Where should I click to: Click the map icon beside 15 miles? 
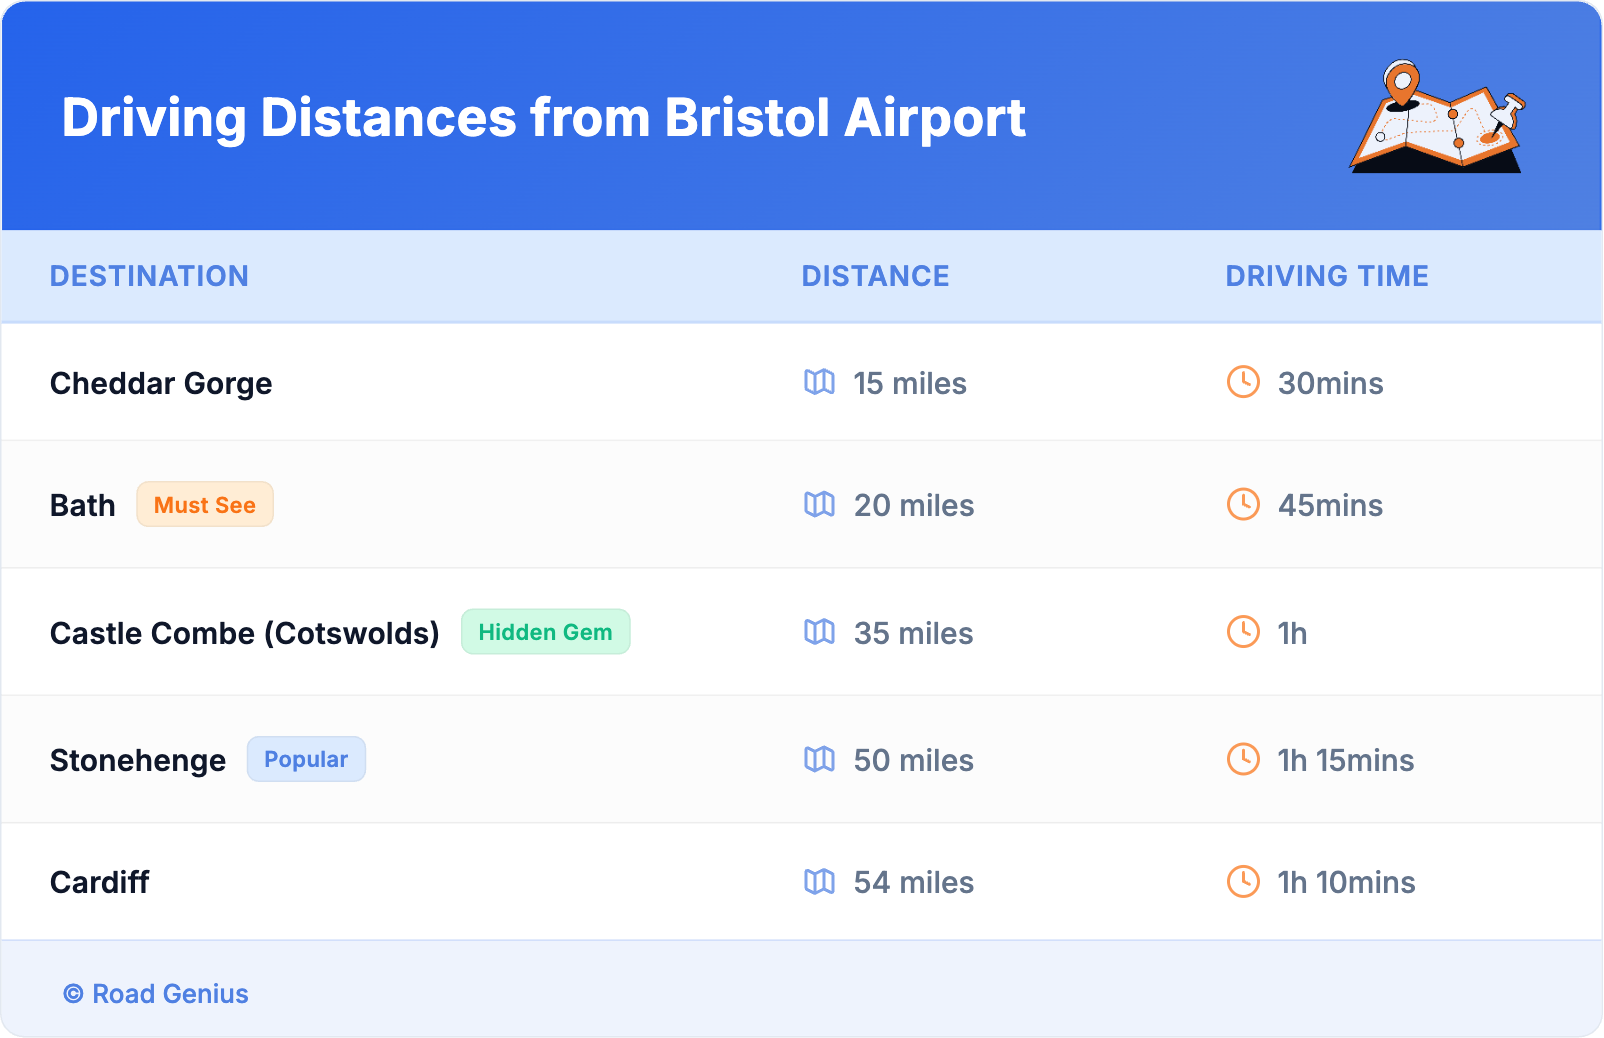pos(819,382)
